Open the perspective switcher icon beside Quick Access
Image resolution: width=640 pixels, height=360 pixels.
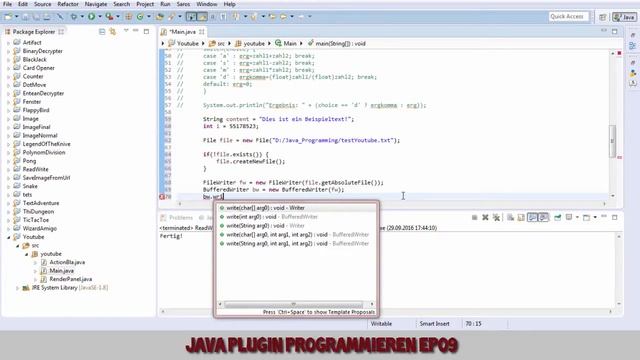[602, 17]
